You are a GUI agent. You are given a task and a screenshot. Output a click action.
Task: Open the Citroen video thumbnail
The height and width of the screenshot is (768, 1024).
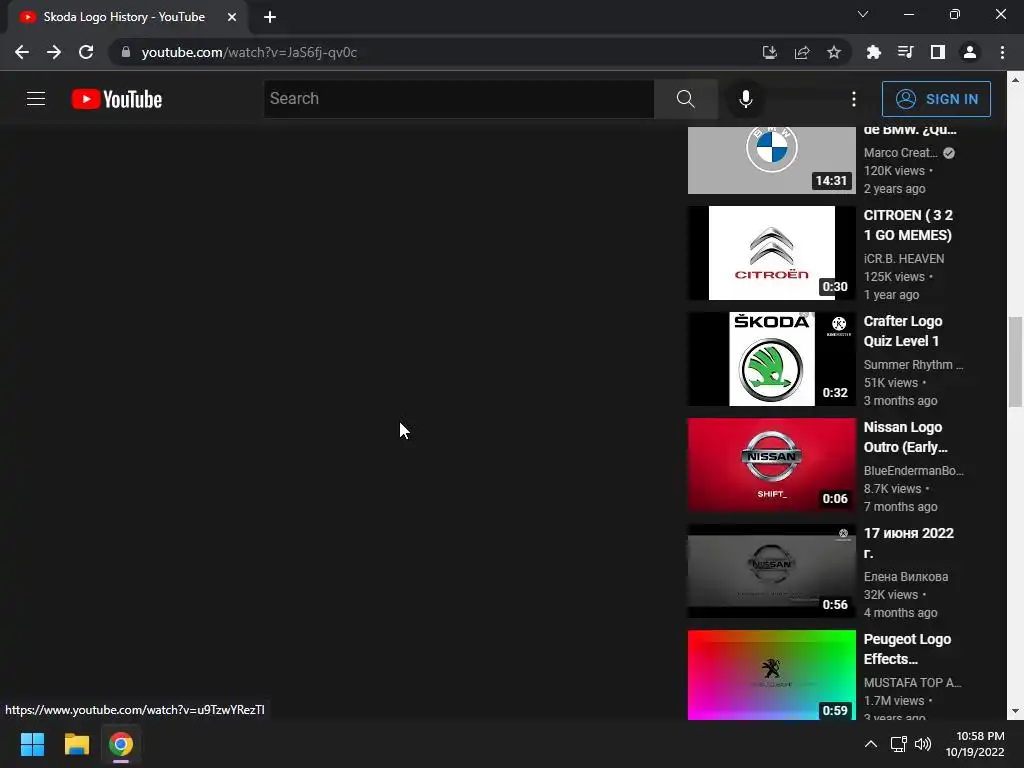[771, 253]
